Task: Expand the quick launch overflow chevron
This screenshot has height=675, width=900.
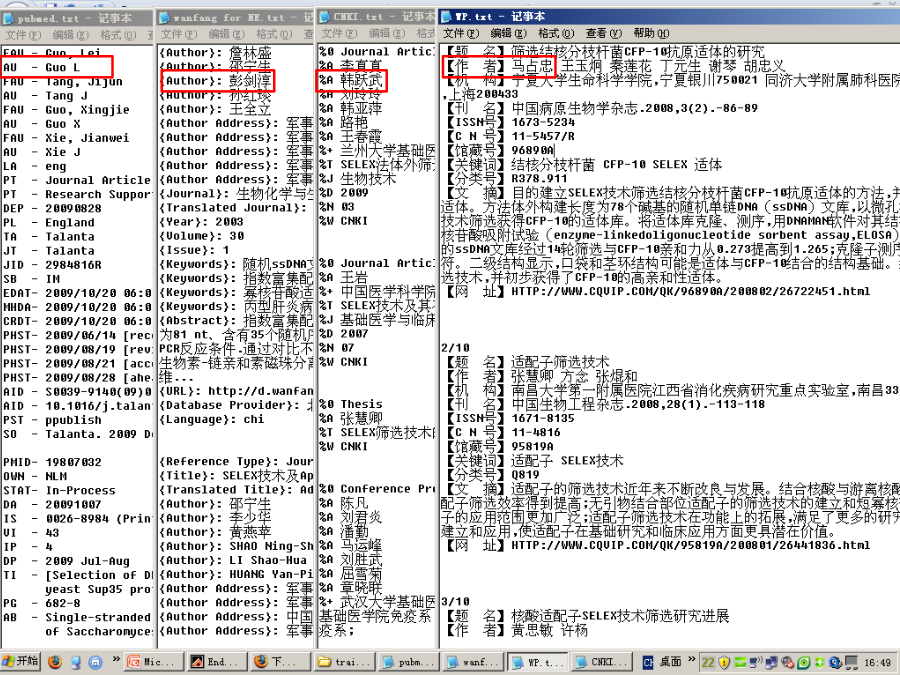Action: click(x=116, y=659)
